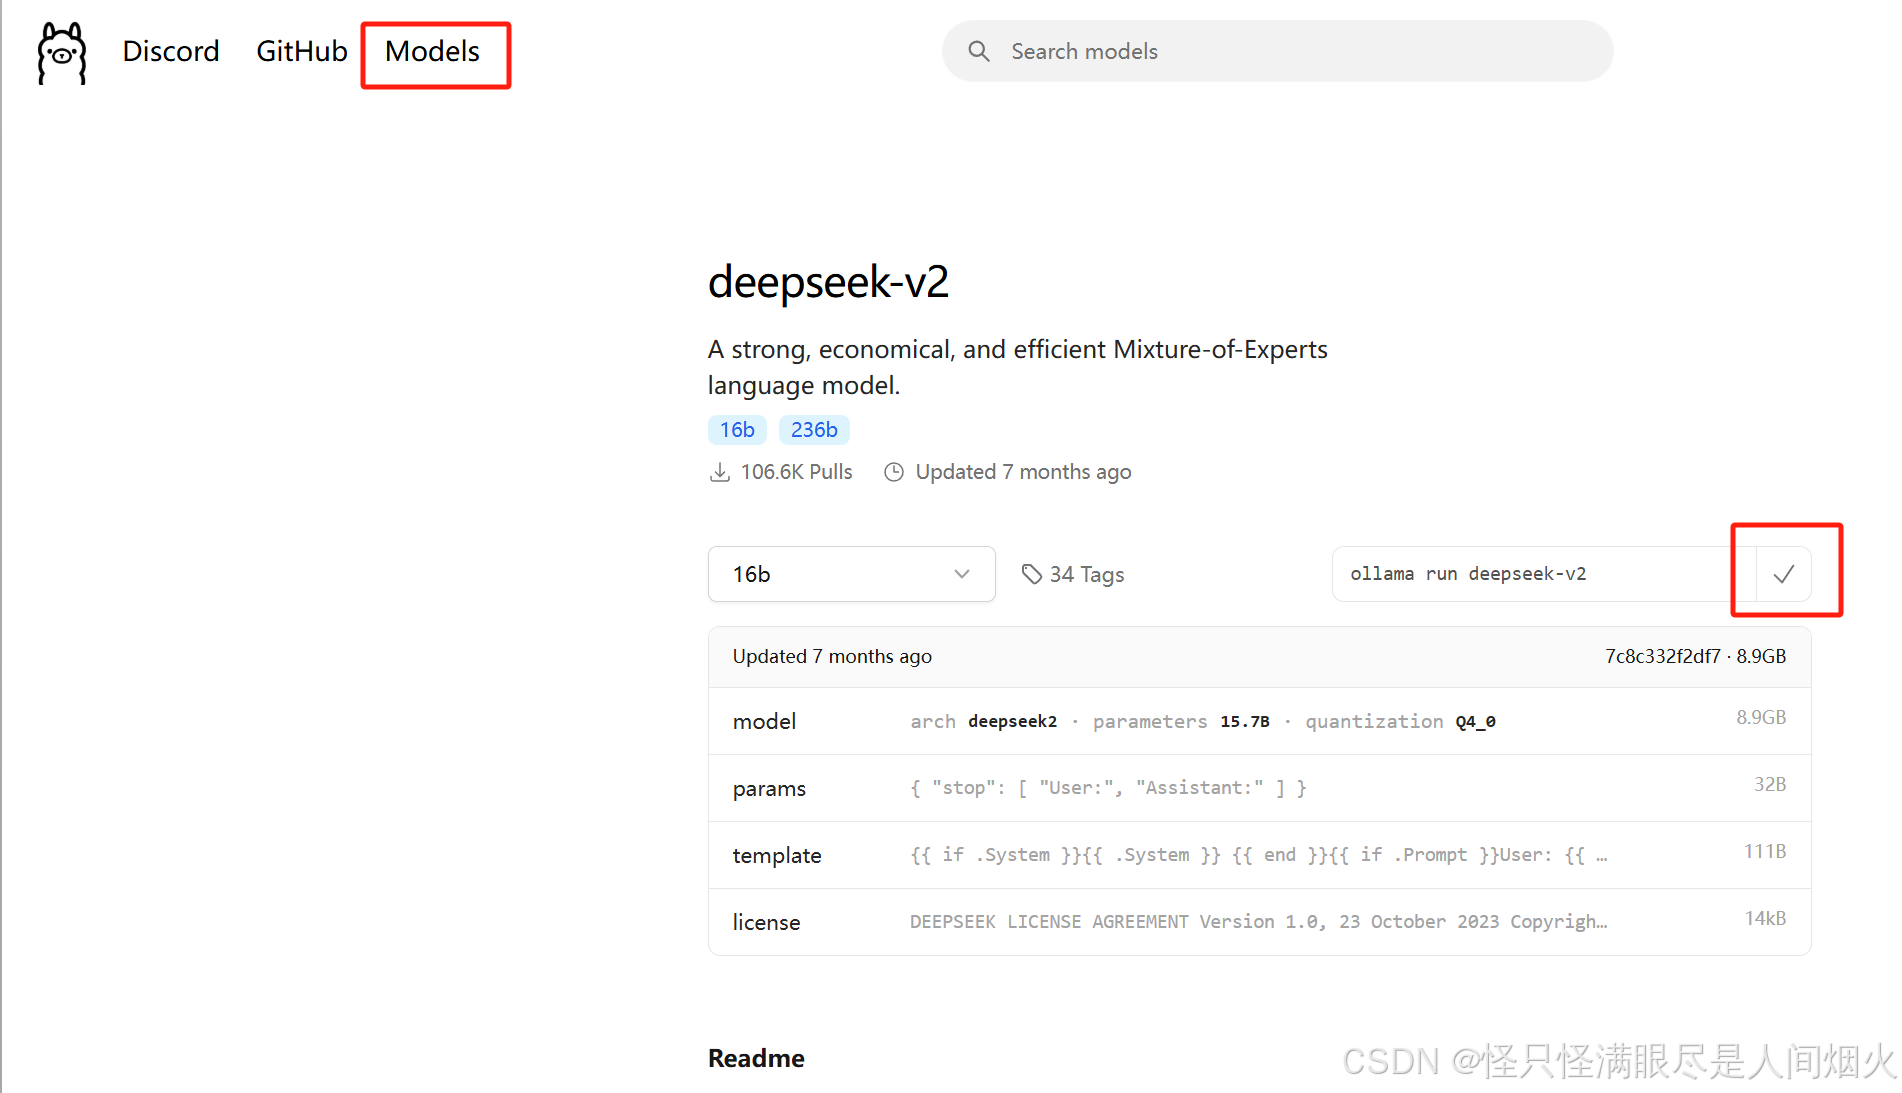This screenshot has height=1093, width=1902.
Task: Open the GitHub link
Action: click(x=302, y=51)
